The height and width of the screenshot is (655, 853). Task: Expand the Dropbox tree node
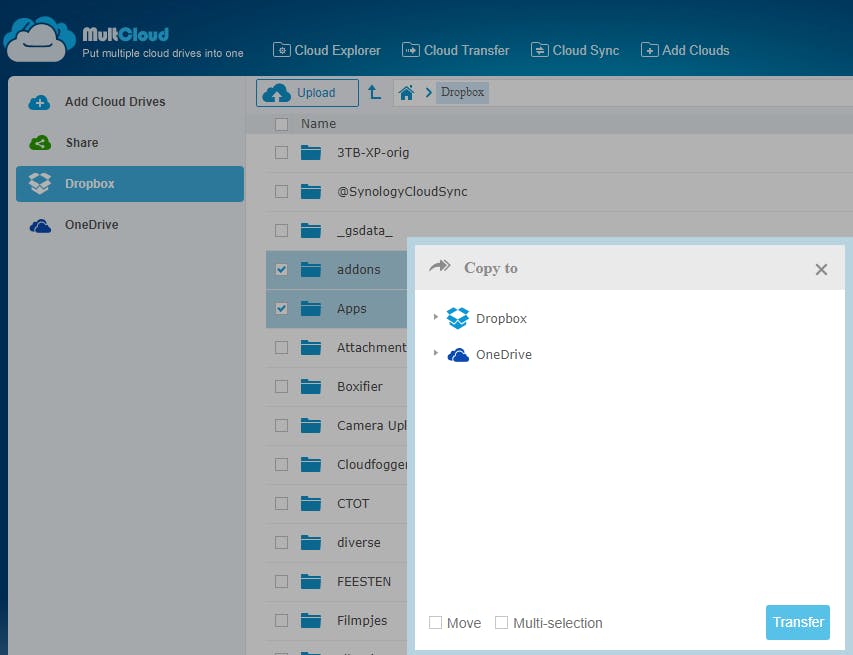[x=435, y=317]
